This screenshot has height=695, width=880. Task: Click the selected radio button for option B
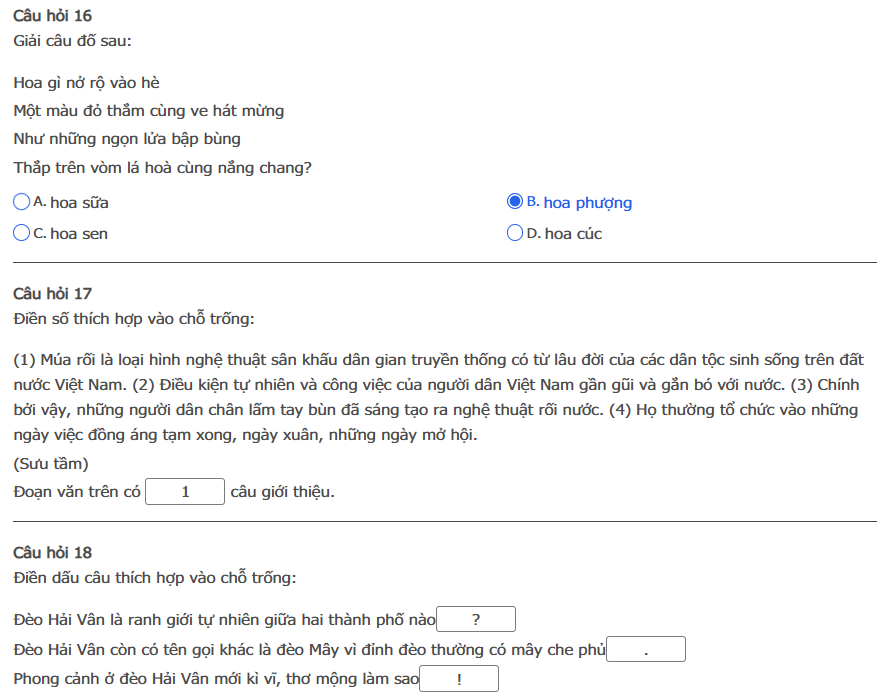click(515, 202)
